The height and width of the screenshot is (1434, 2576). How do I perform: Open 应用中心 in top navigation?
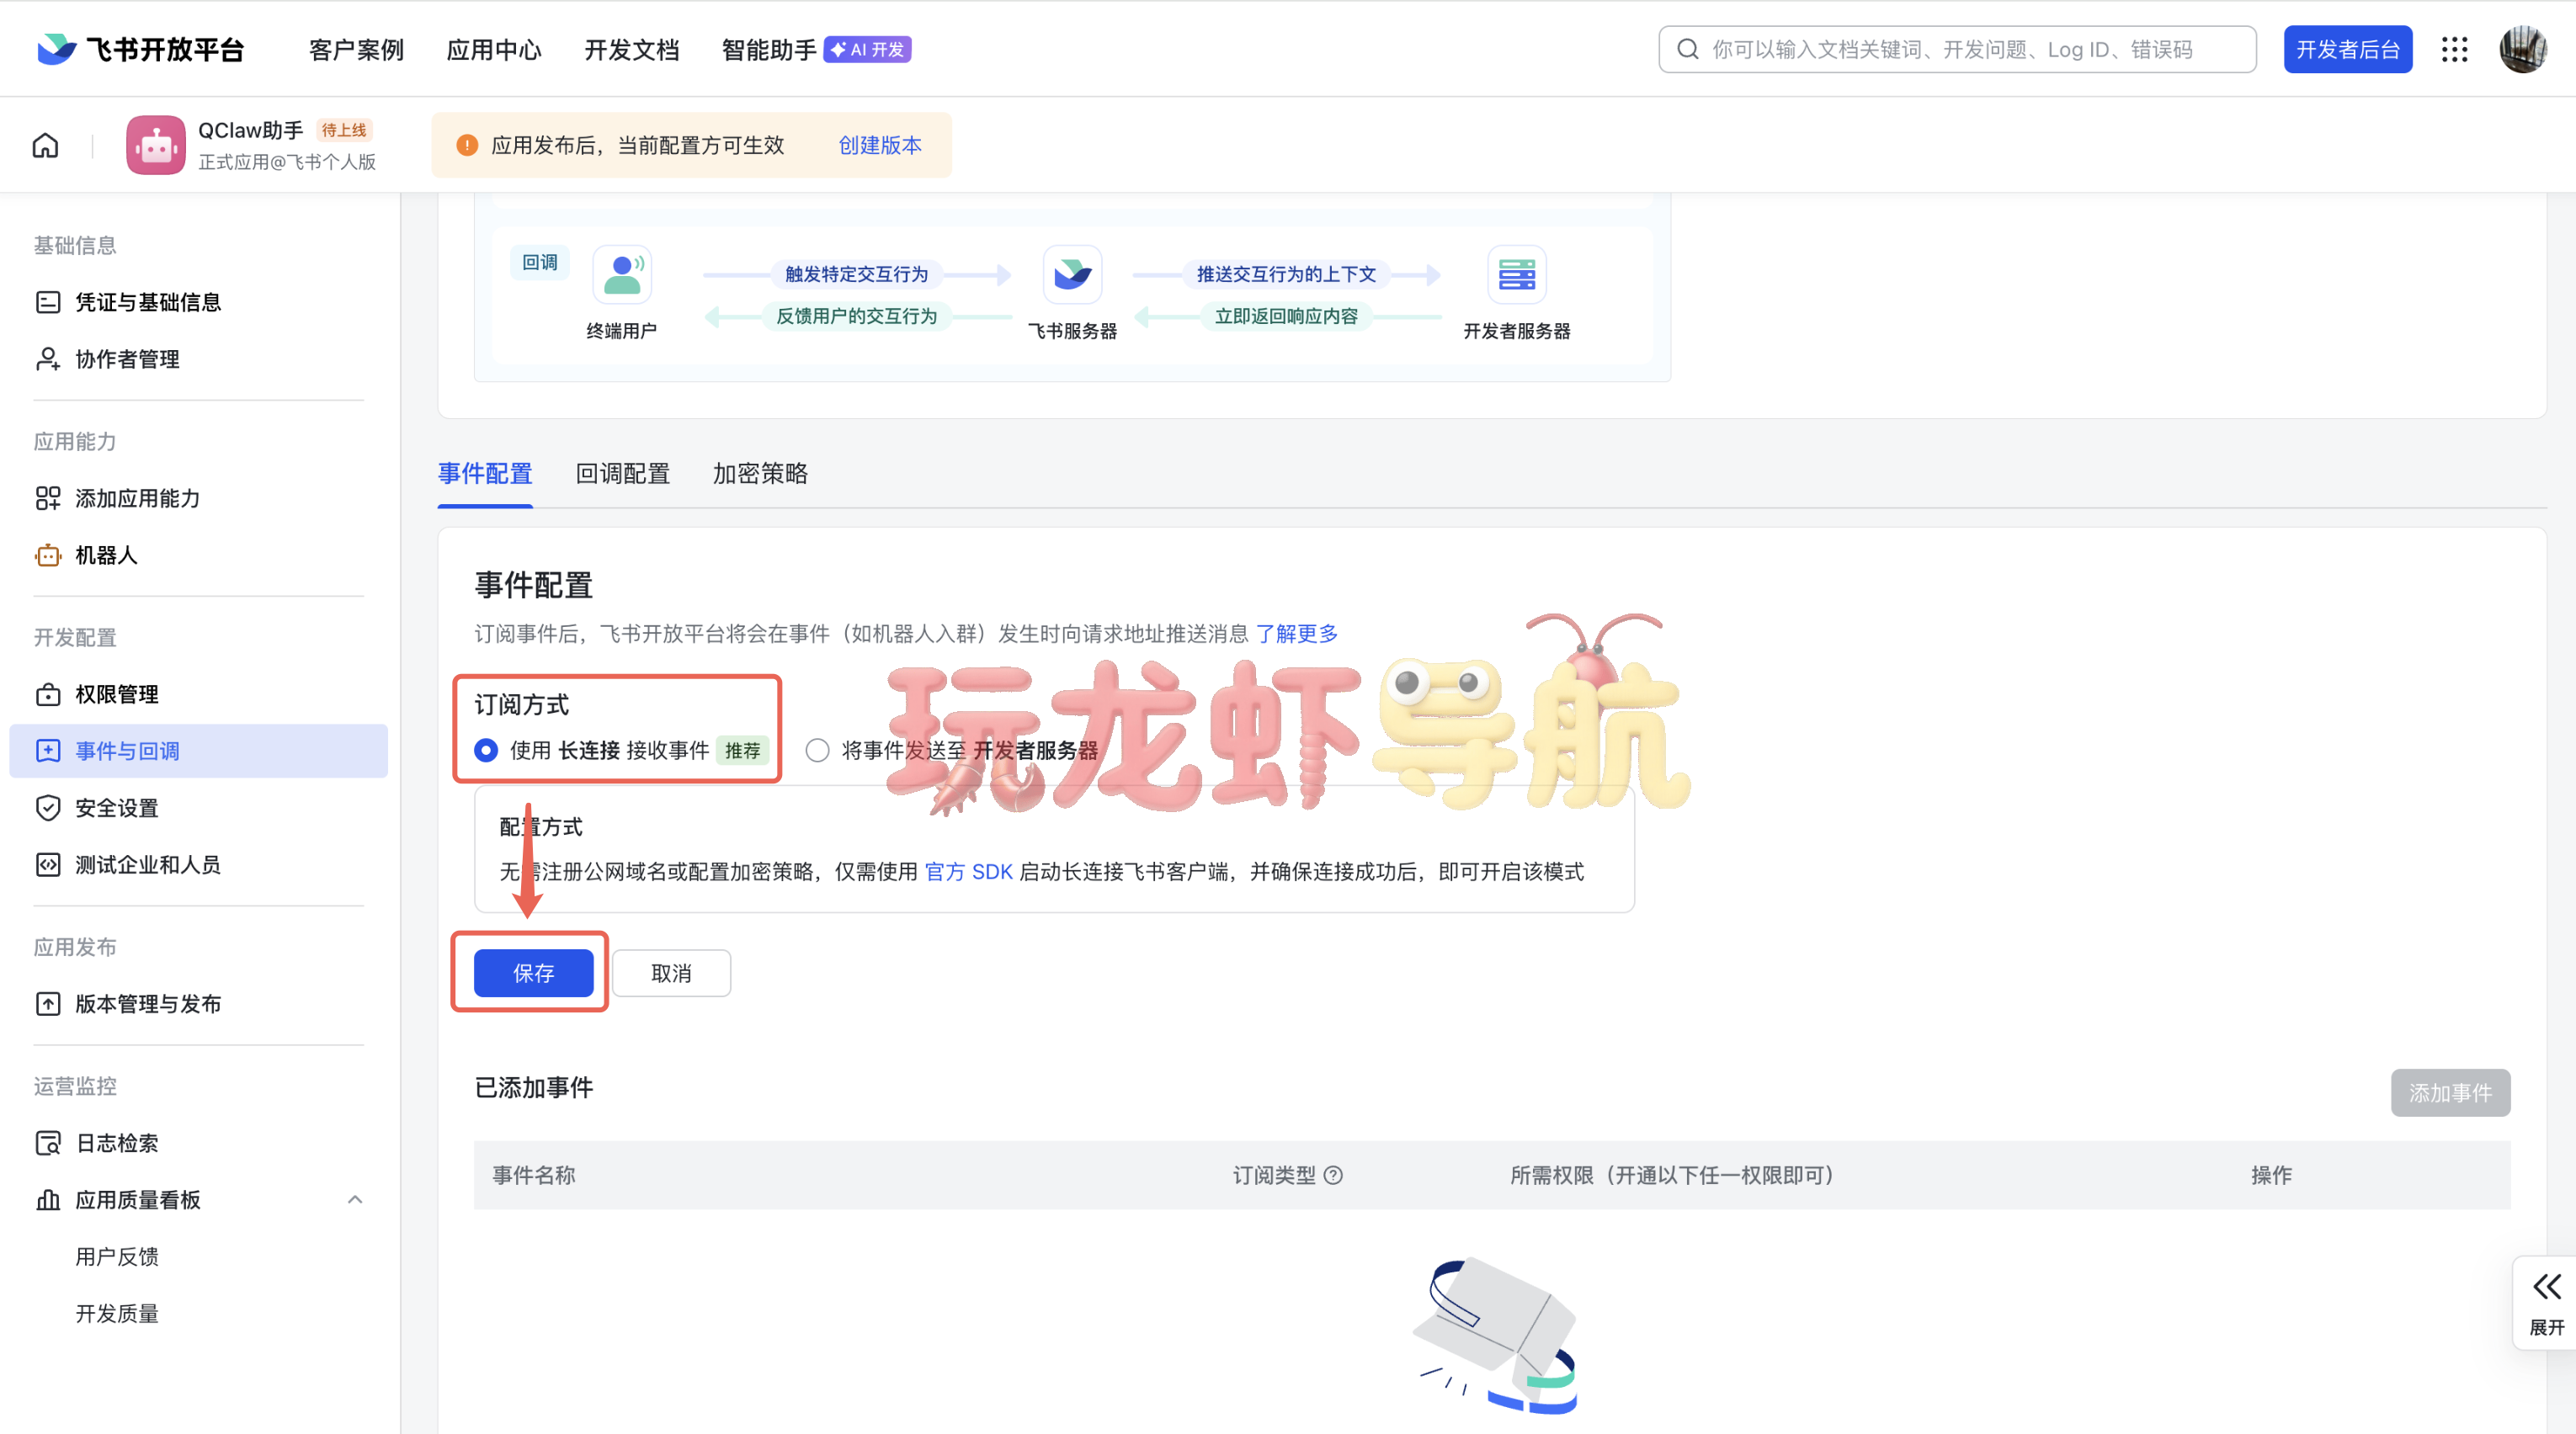(x=494, y=50)
